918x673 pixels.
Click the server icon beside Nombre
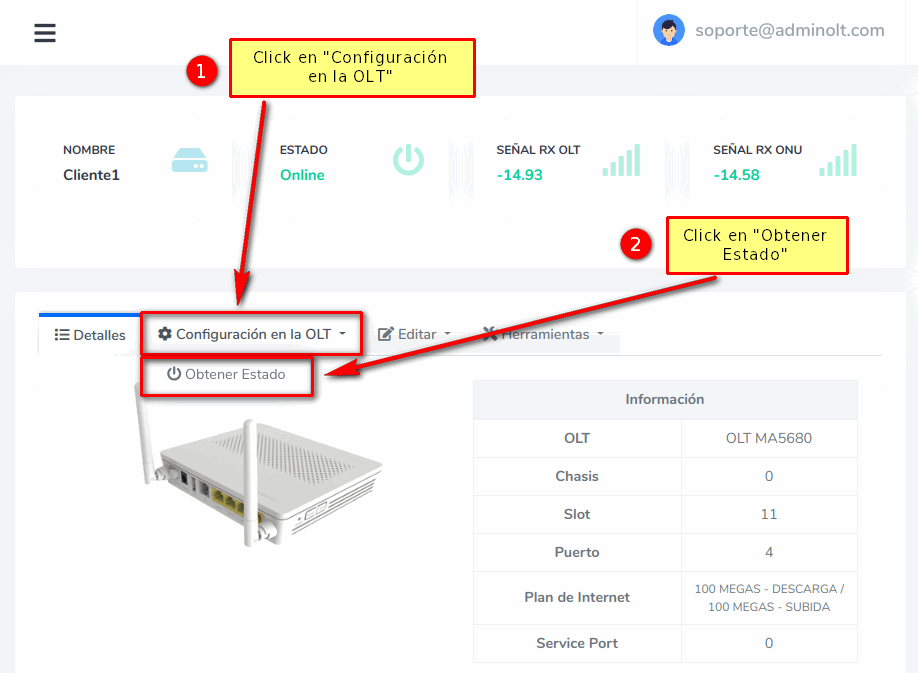[190, 160]
